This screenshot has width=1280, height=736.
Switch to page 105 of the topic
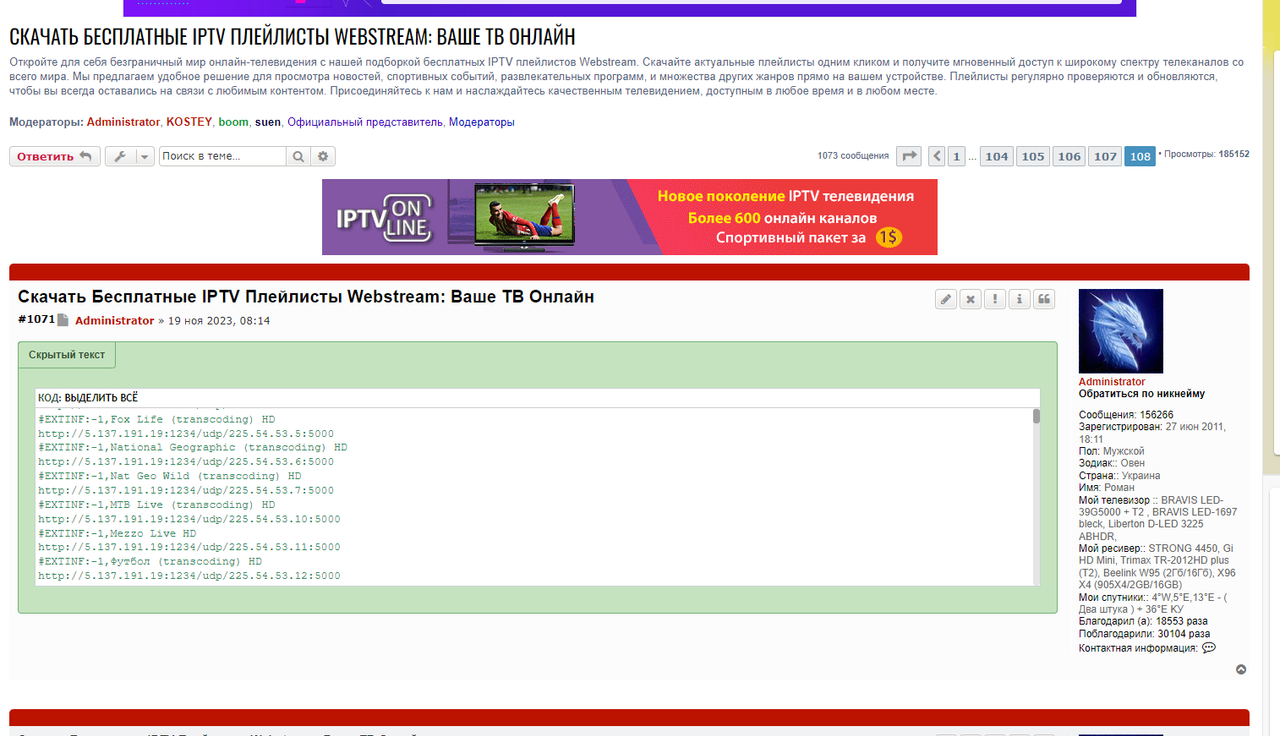[x=1032, y=156]
